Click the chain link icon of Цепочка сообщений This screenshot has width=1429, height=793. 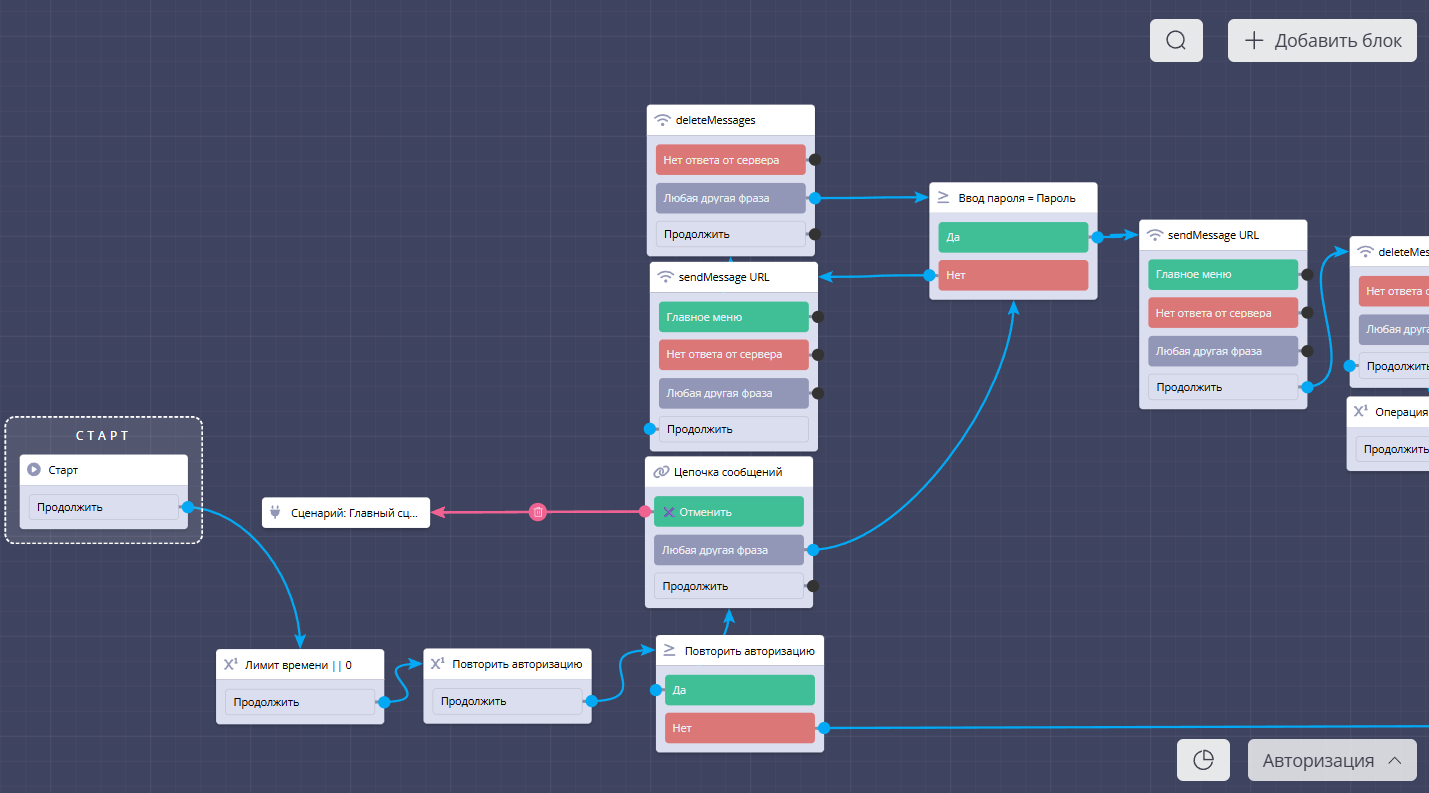click(x=660, y=472)
